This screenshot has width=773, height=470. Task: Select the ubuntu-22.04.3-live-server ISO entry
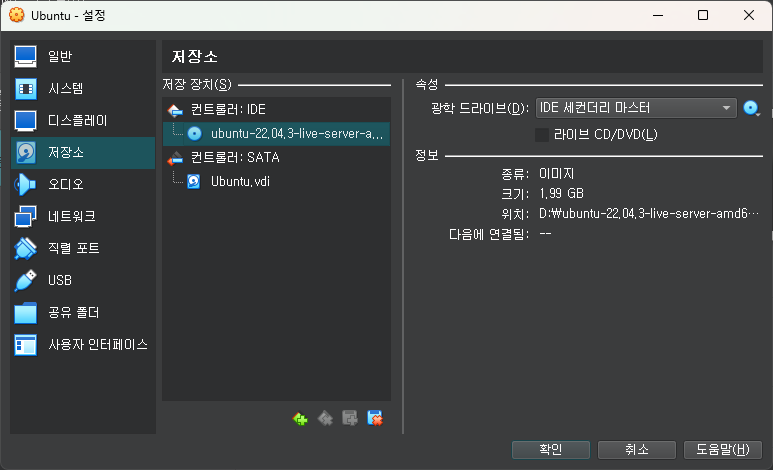(276, 134)
